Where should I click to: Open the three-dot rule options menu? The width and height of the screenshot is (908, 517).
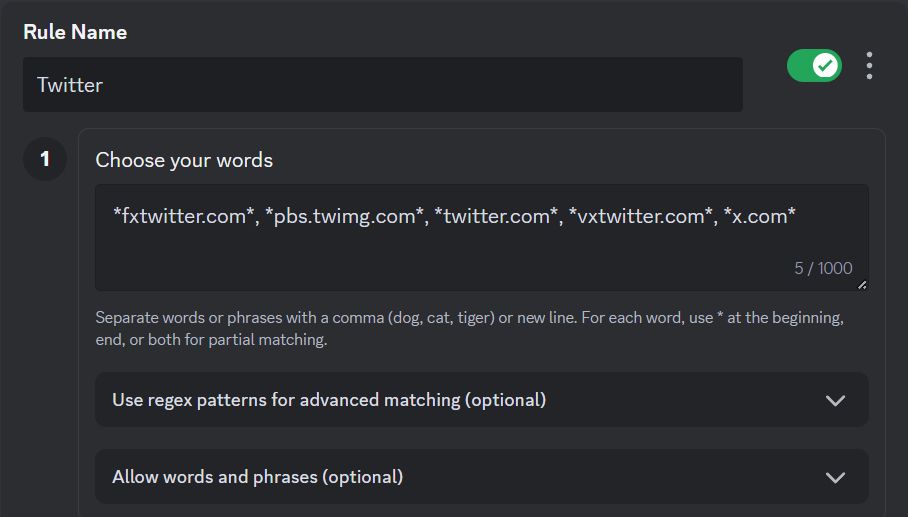[869, 65]
